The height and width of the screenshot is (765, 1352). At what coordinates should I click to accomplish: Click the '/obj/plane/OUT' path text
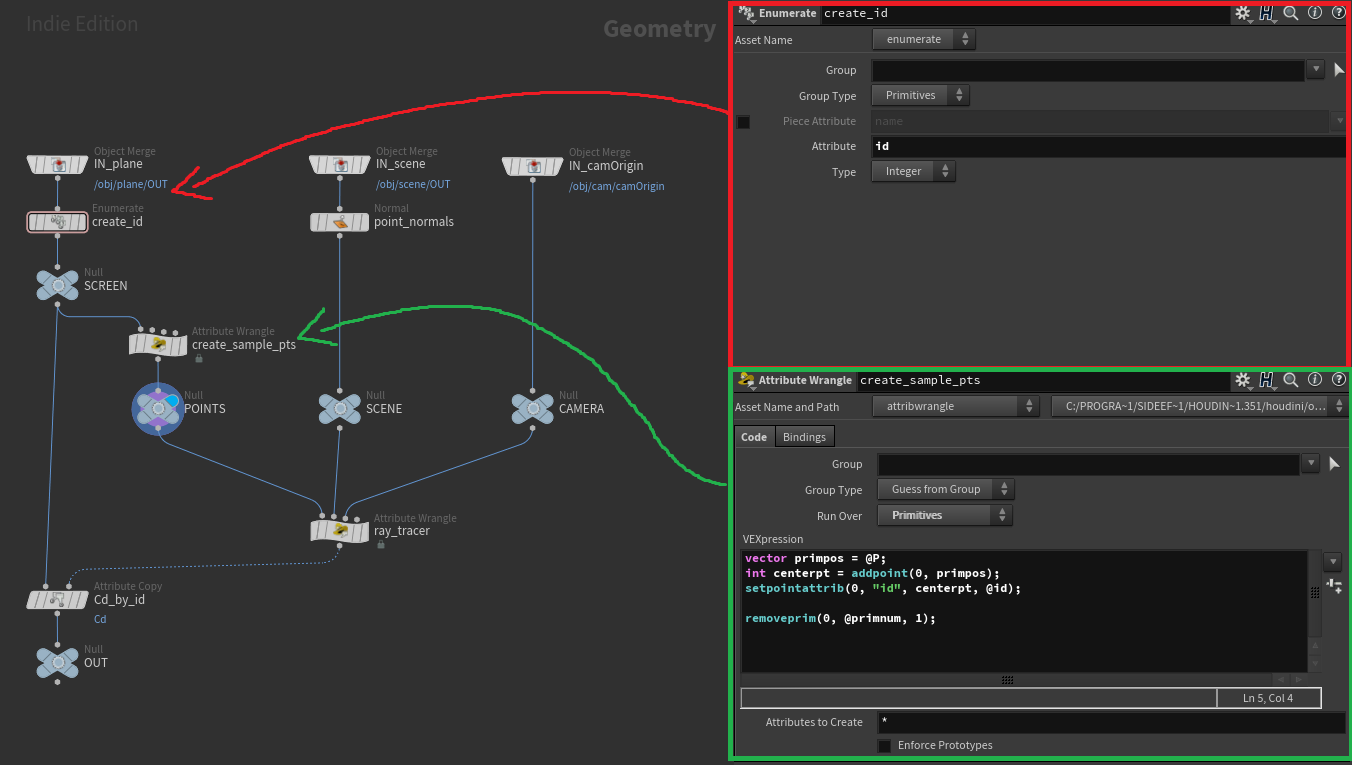point(131,185)
